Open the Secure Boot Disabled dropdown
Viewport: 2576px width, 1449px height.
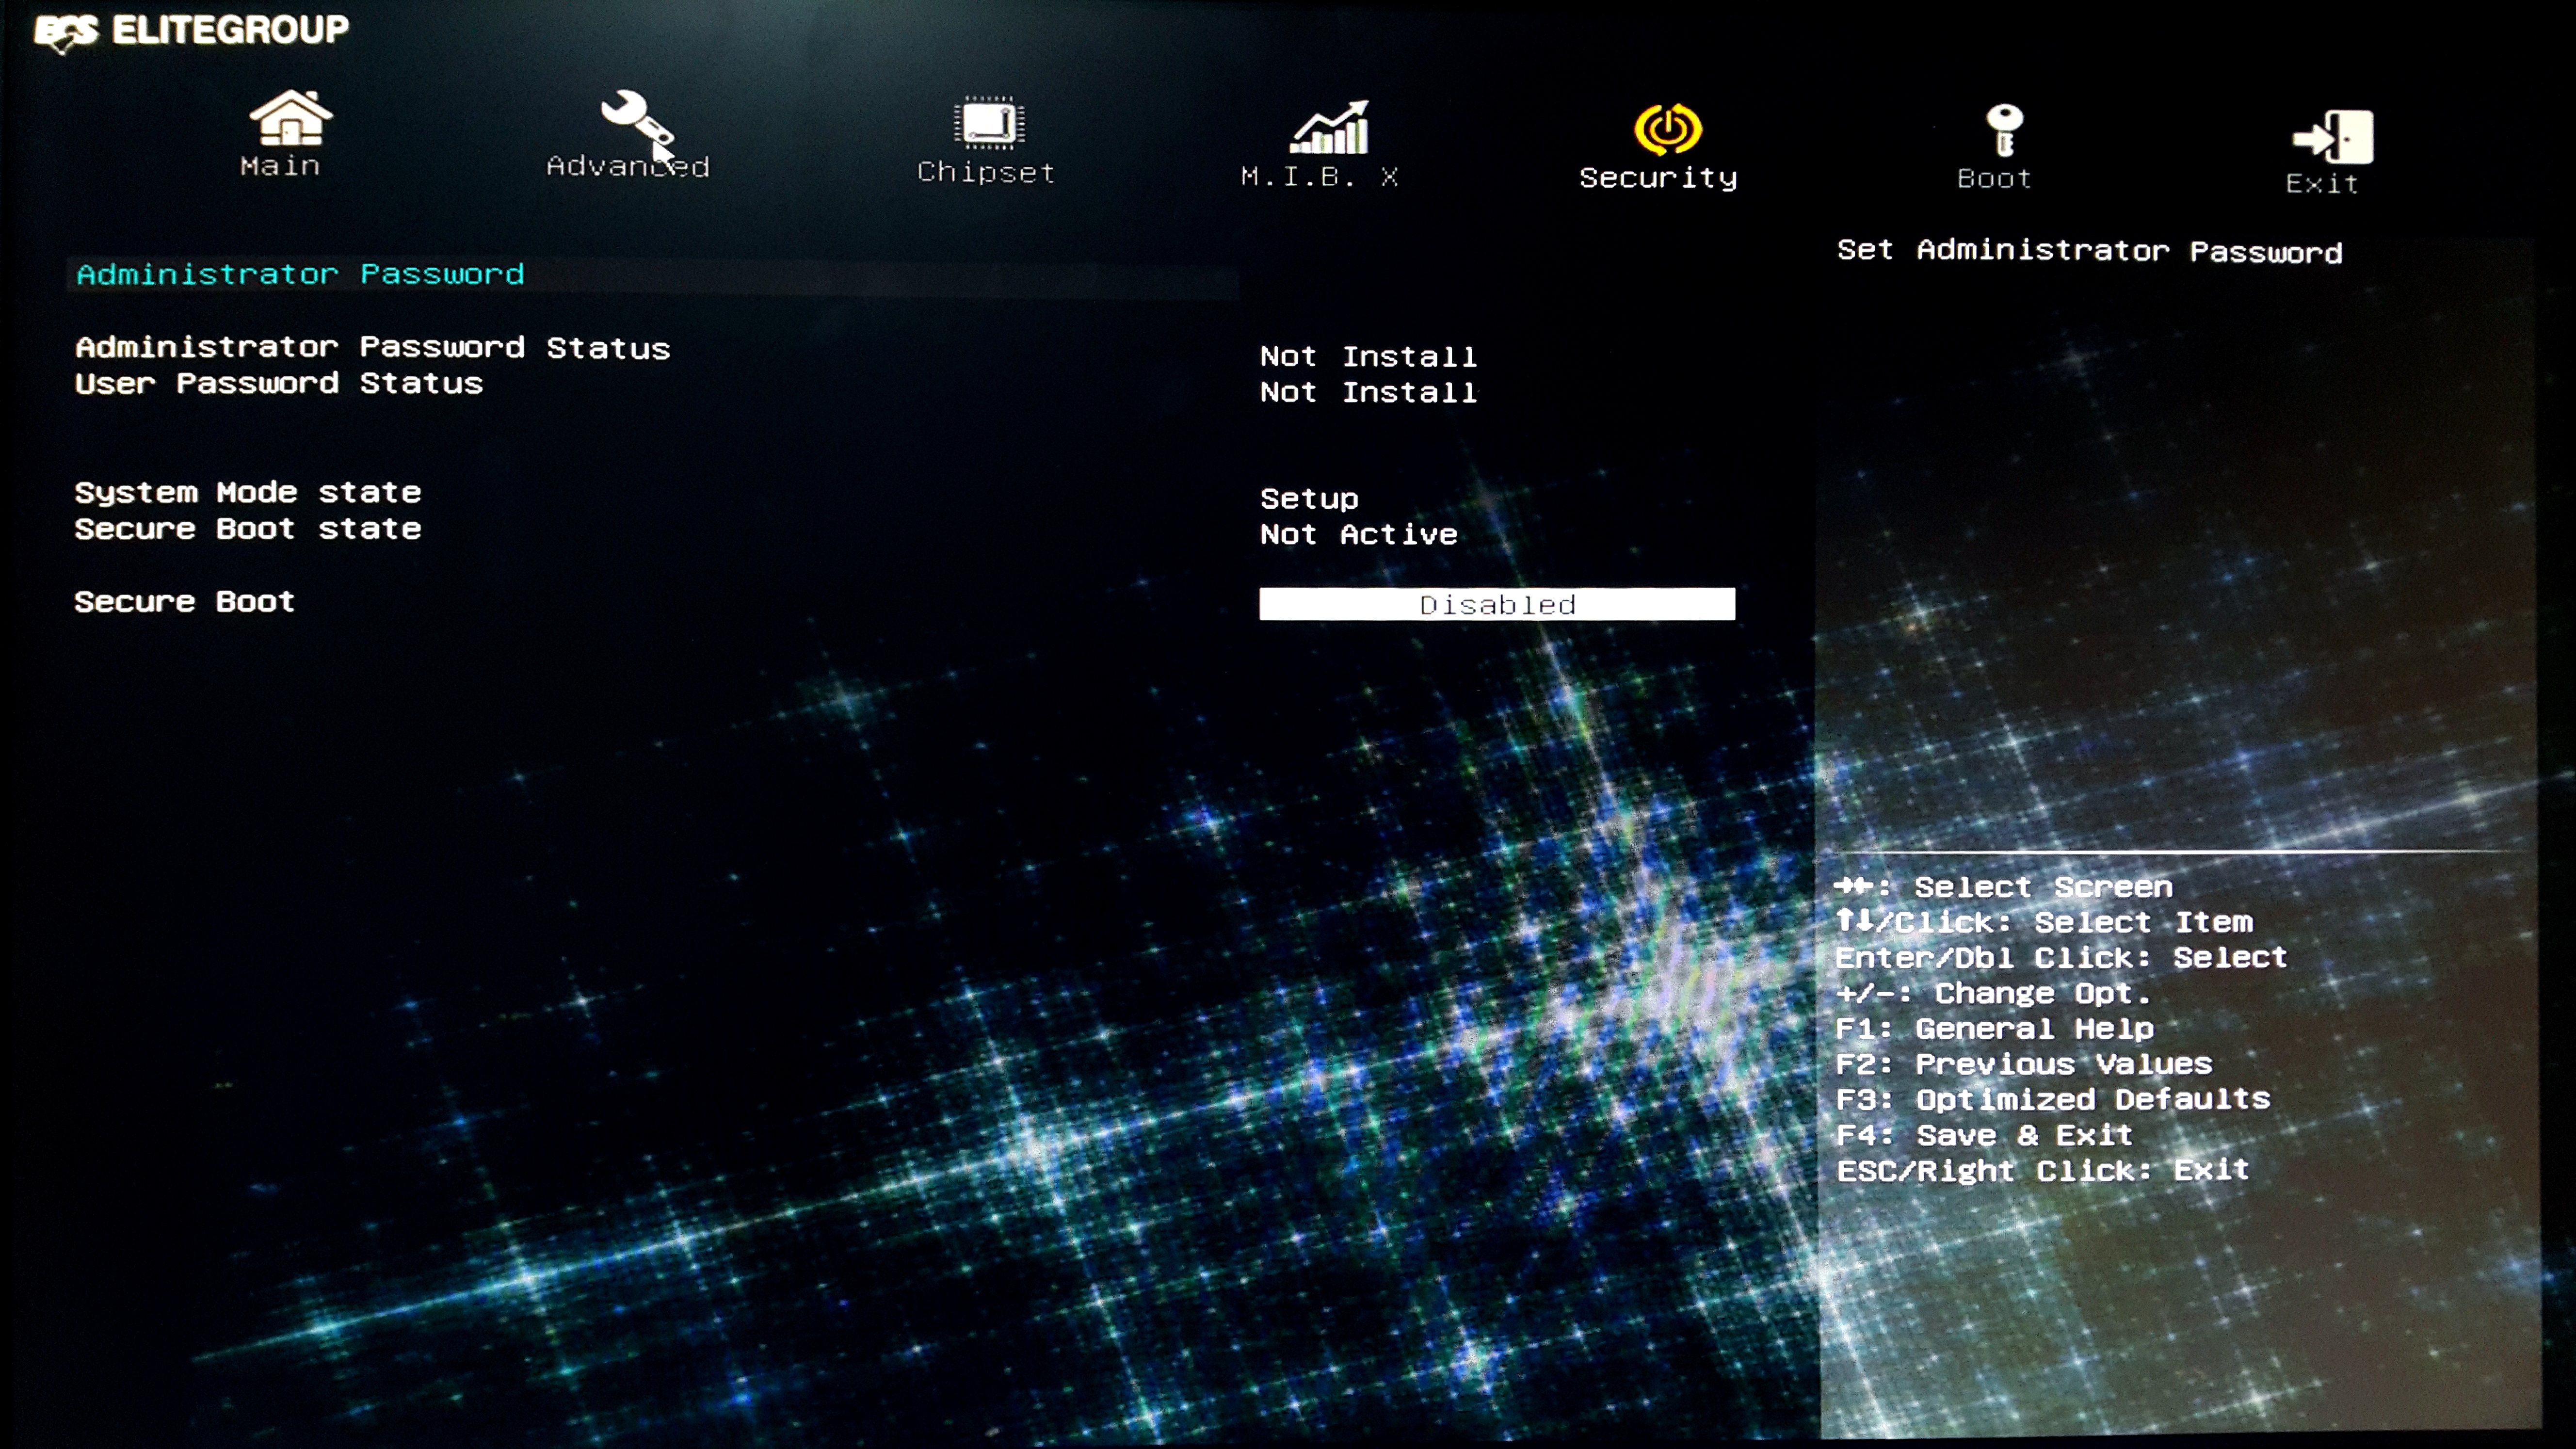point(1497,604)
